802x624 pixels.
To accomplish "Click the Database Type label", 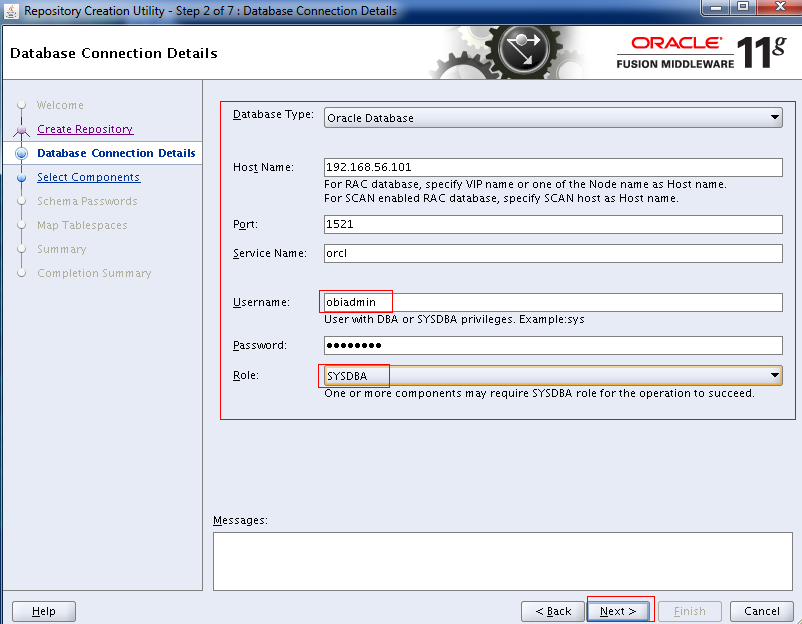I will 273,114.
